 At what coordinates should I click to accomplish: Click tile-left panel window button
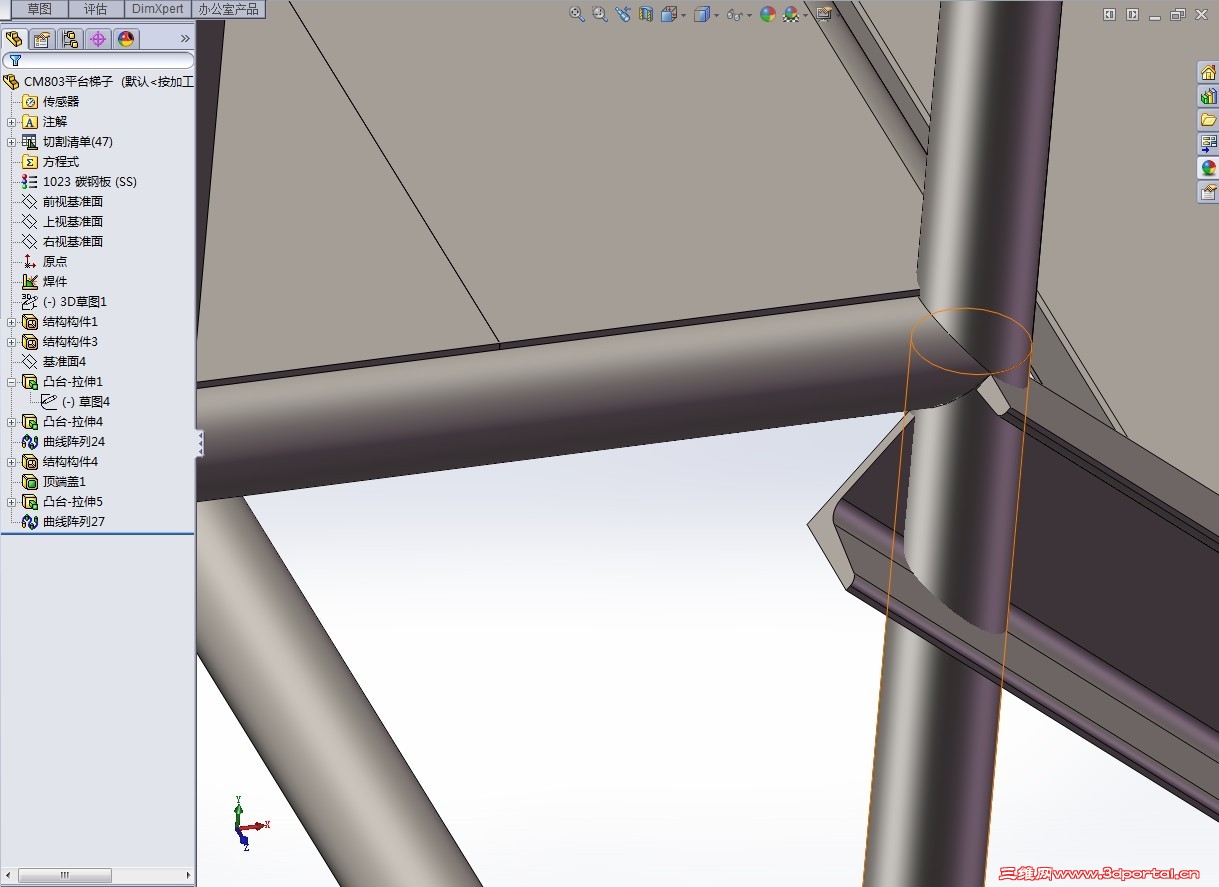[x=1109, y=14]
